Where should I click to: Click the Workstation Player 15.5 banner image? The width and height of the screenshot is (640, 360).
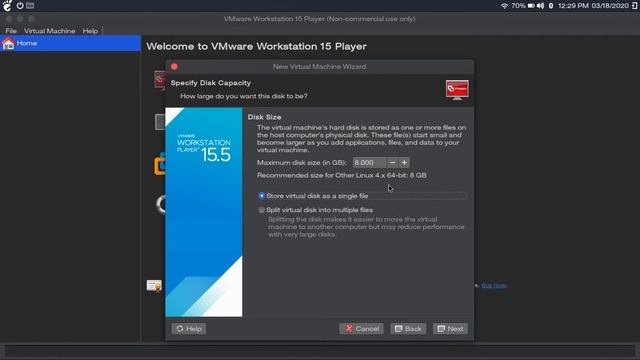pyautogui.click(x=204, y=212)
